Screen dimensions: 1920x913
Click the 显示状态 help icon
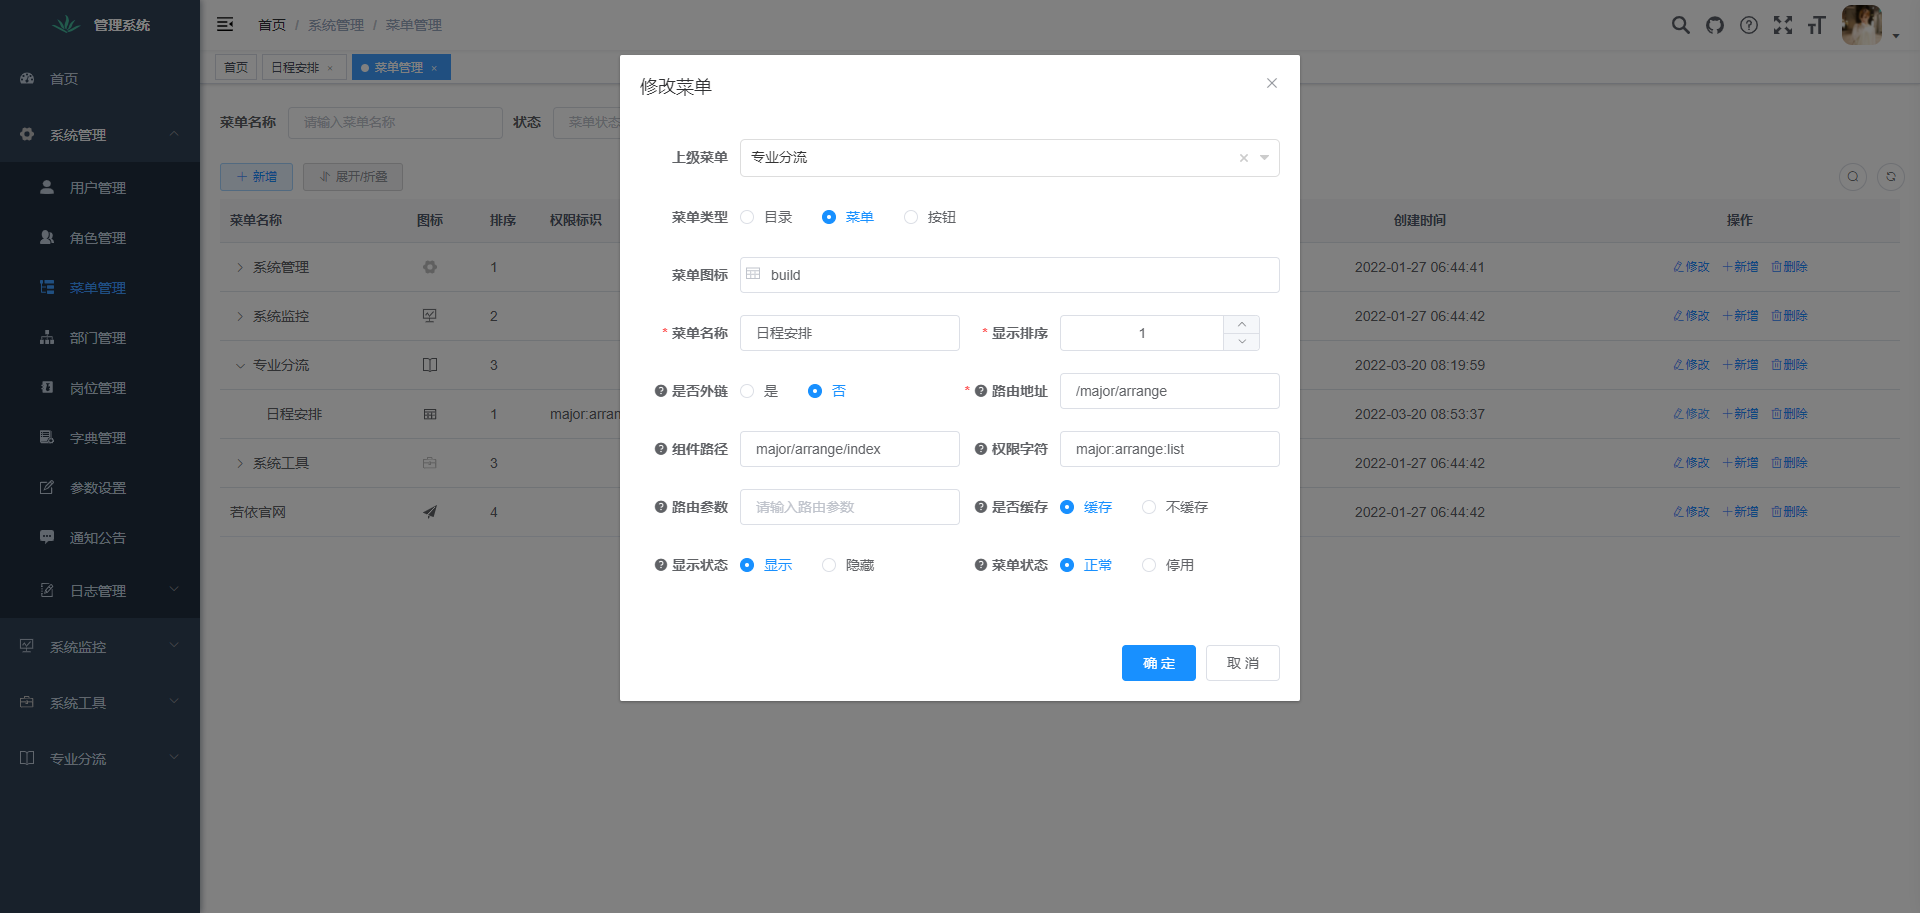click(661, 565)
